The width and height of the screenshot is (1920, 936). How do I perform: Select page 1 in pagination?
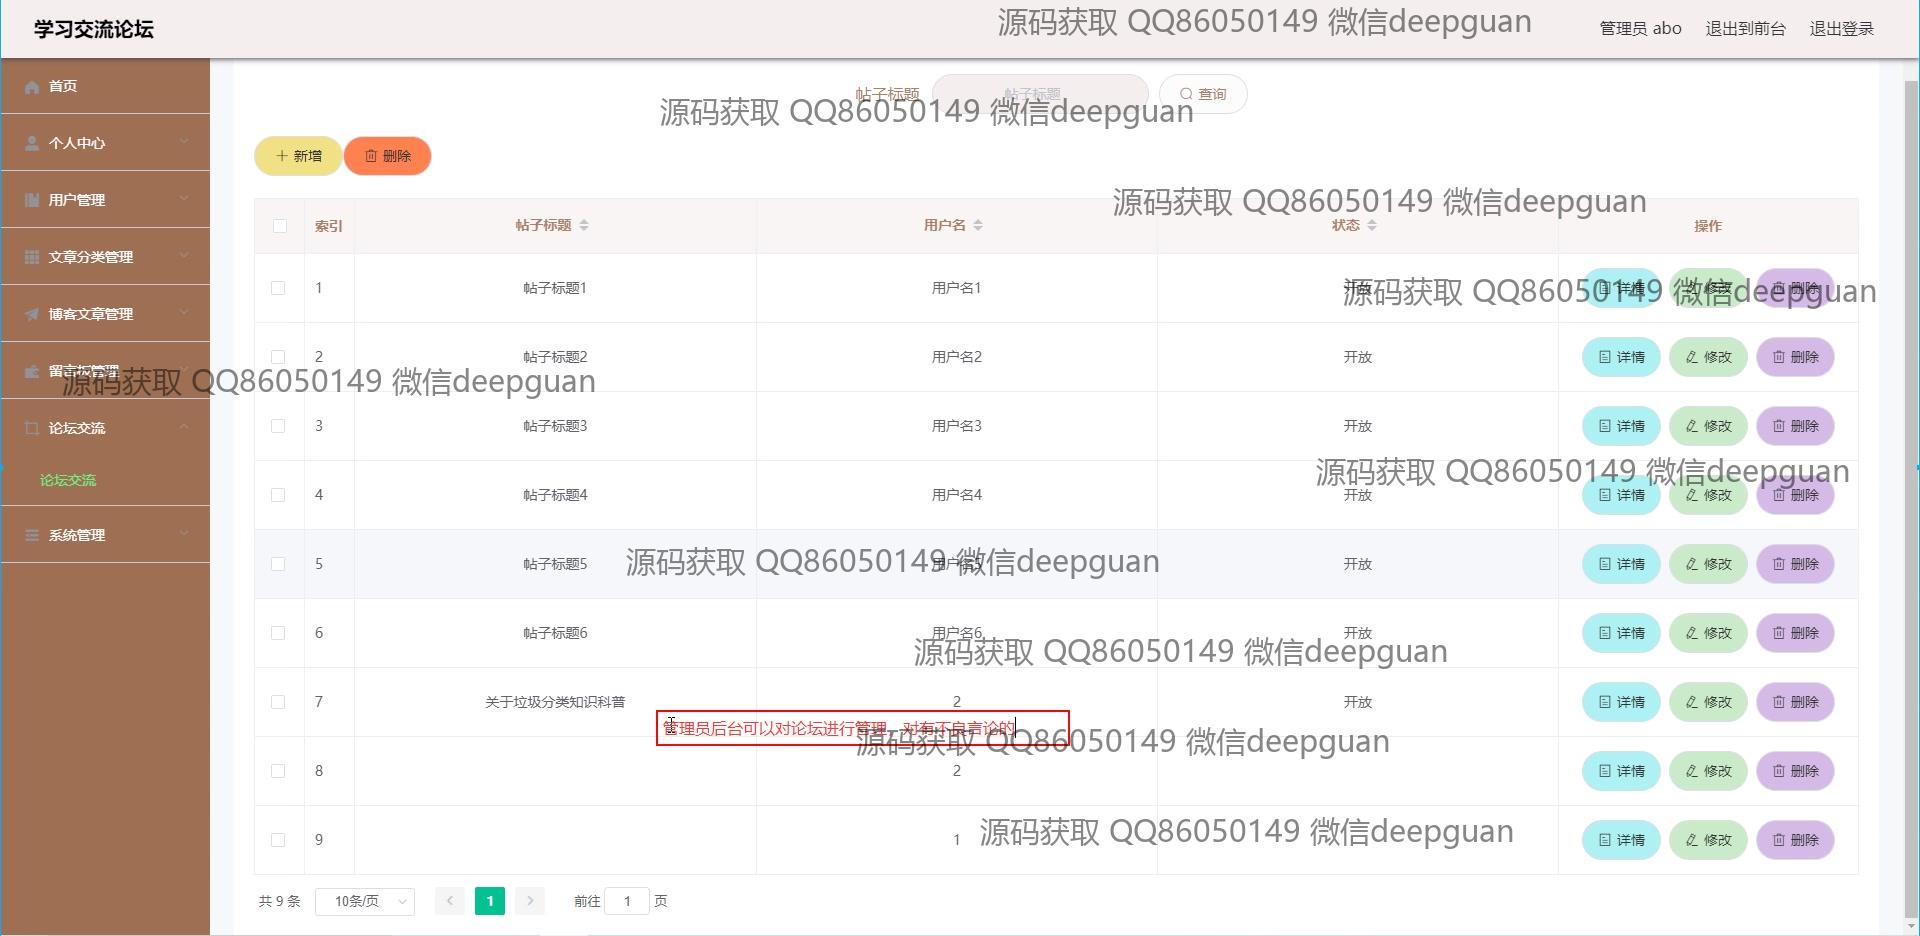pos(490,901)
